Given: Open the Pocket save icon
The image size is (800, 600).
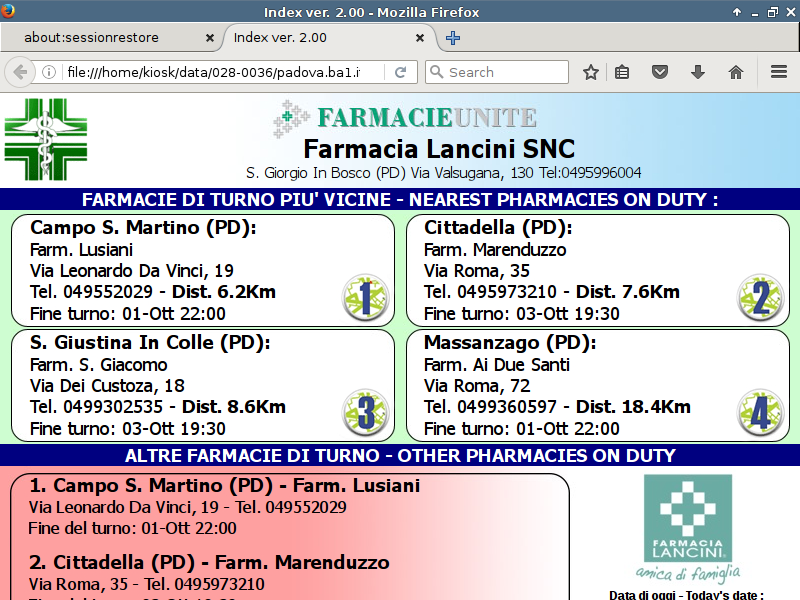Looking at the screenshot, I should coord(660,72).
